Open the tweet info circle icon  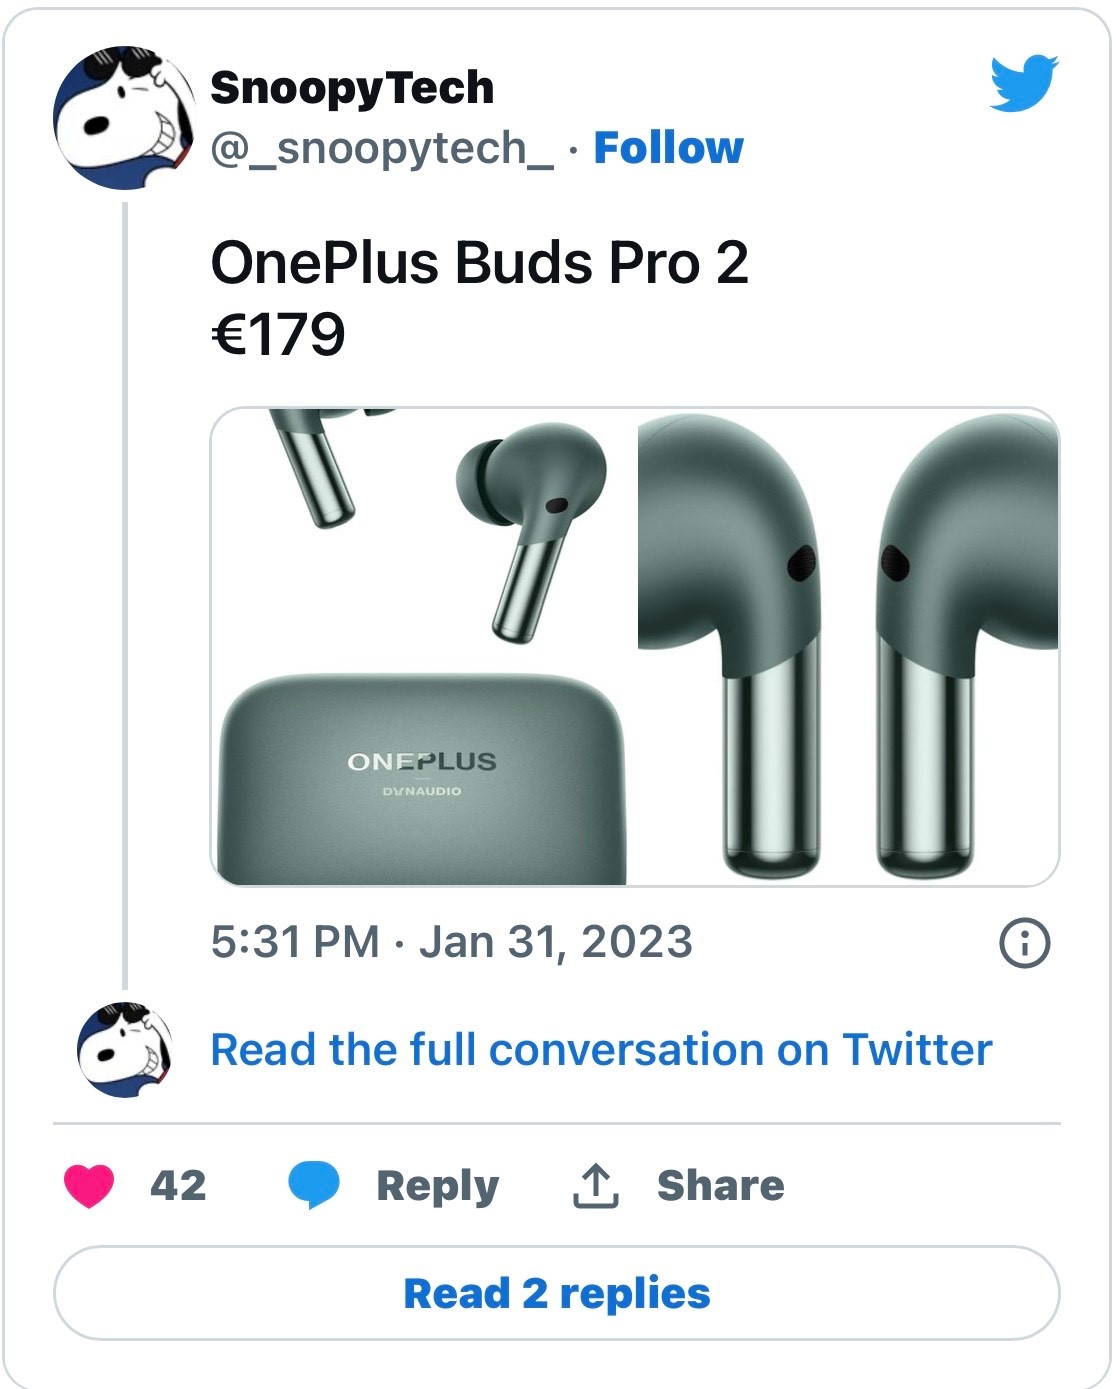tap(1025, 942)
